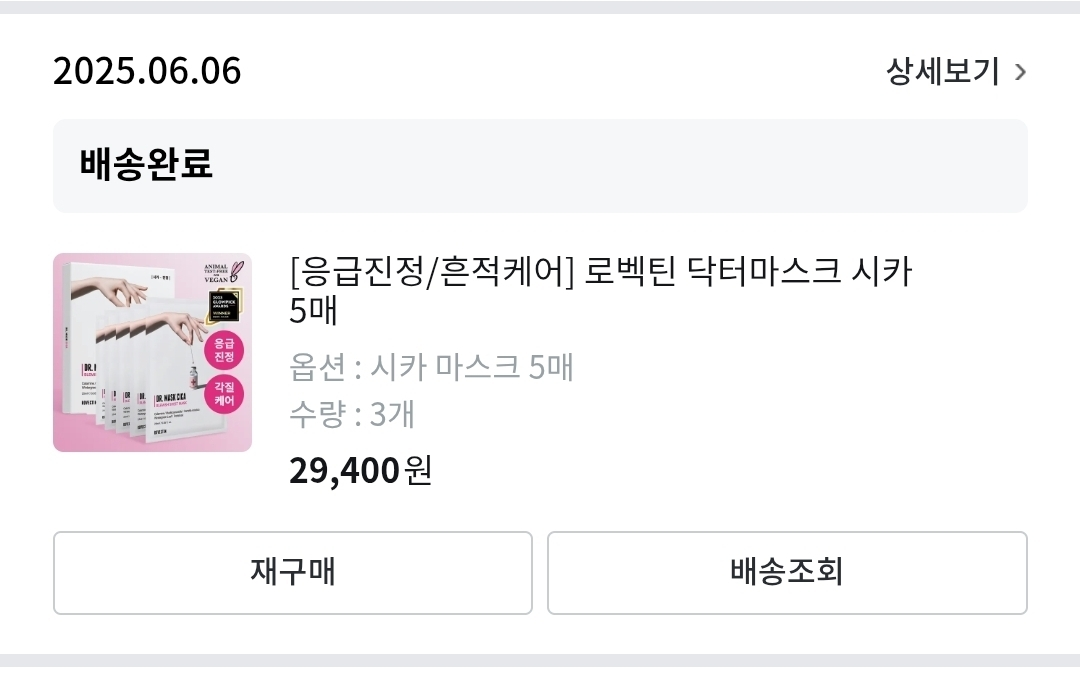Select the 배송완료 delivery status banner
Screen dimensions: 1080x680
(x=540, y=165)
